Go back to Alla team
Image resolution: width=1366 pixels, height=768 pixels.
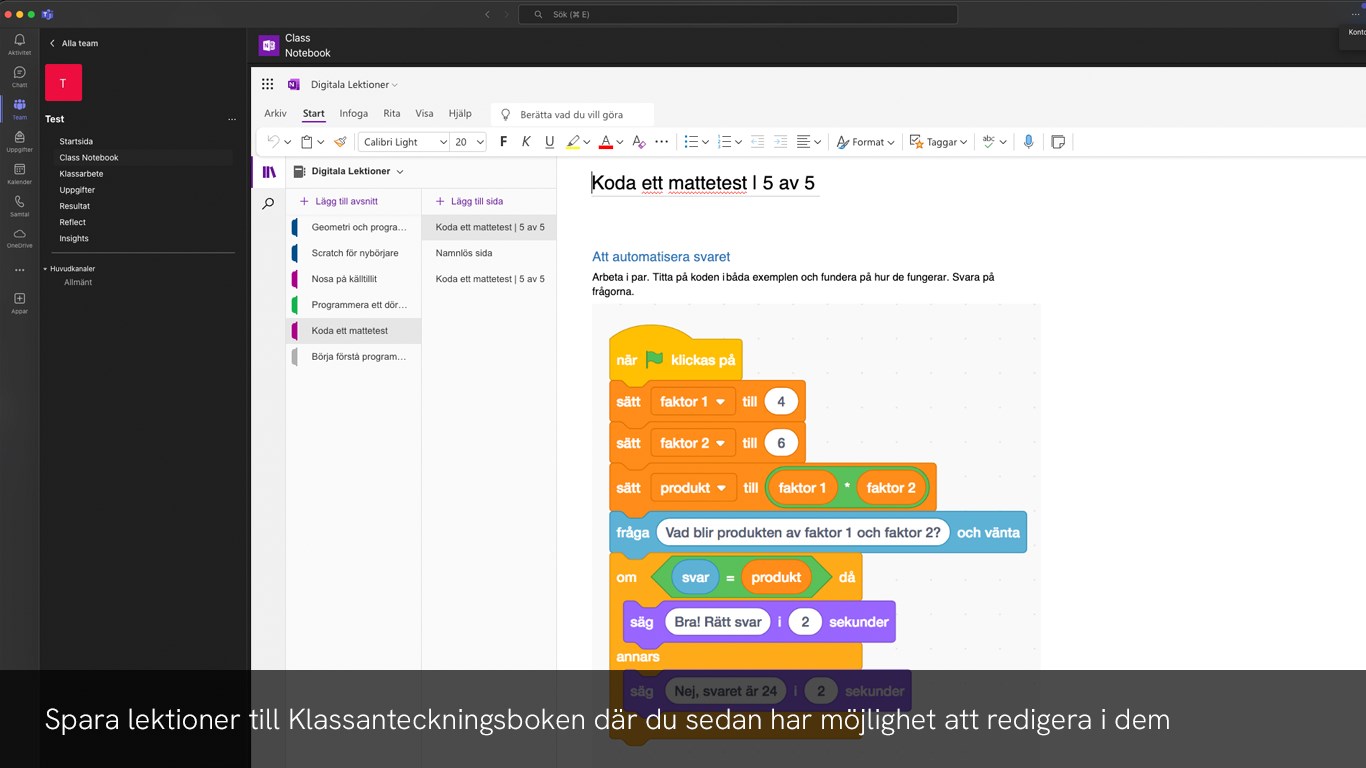73,44
